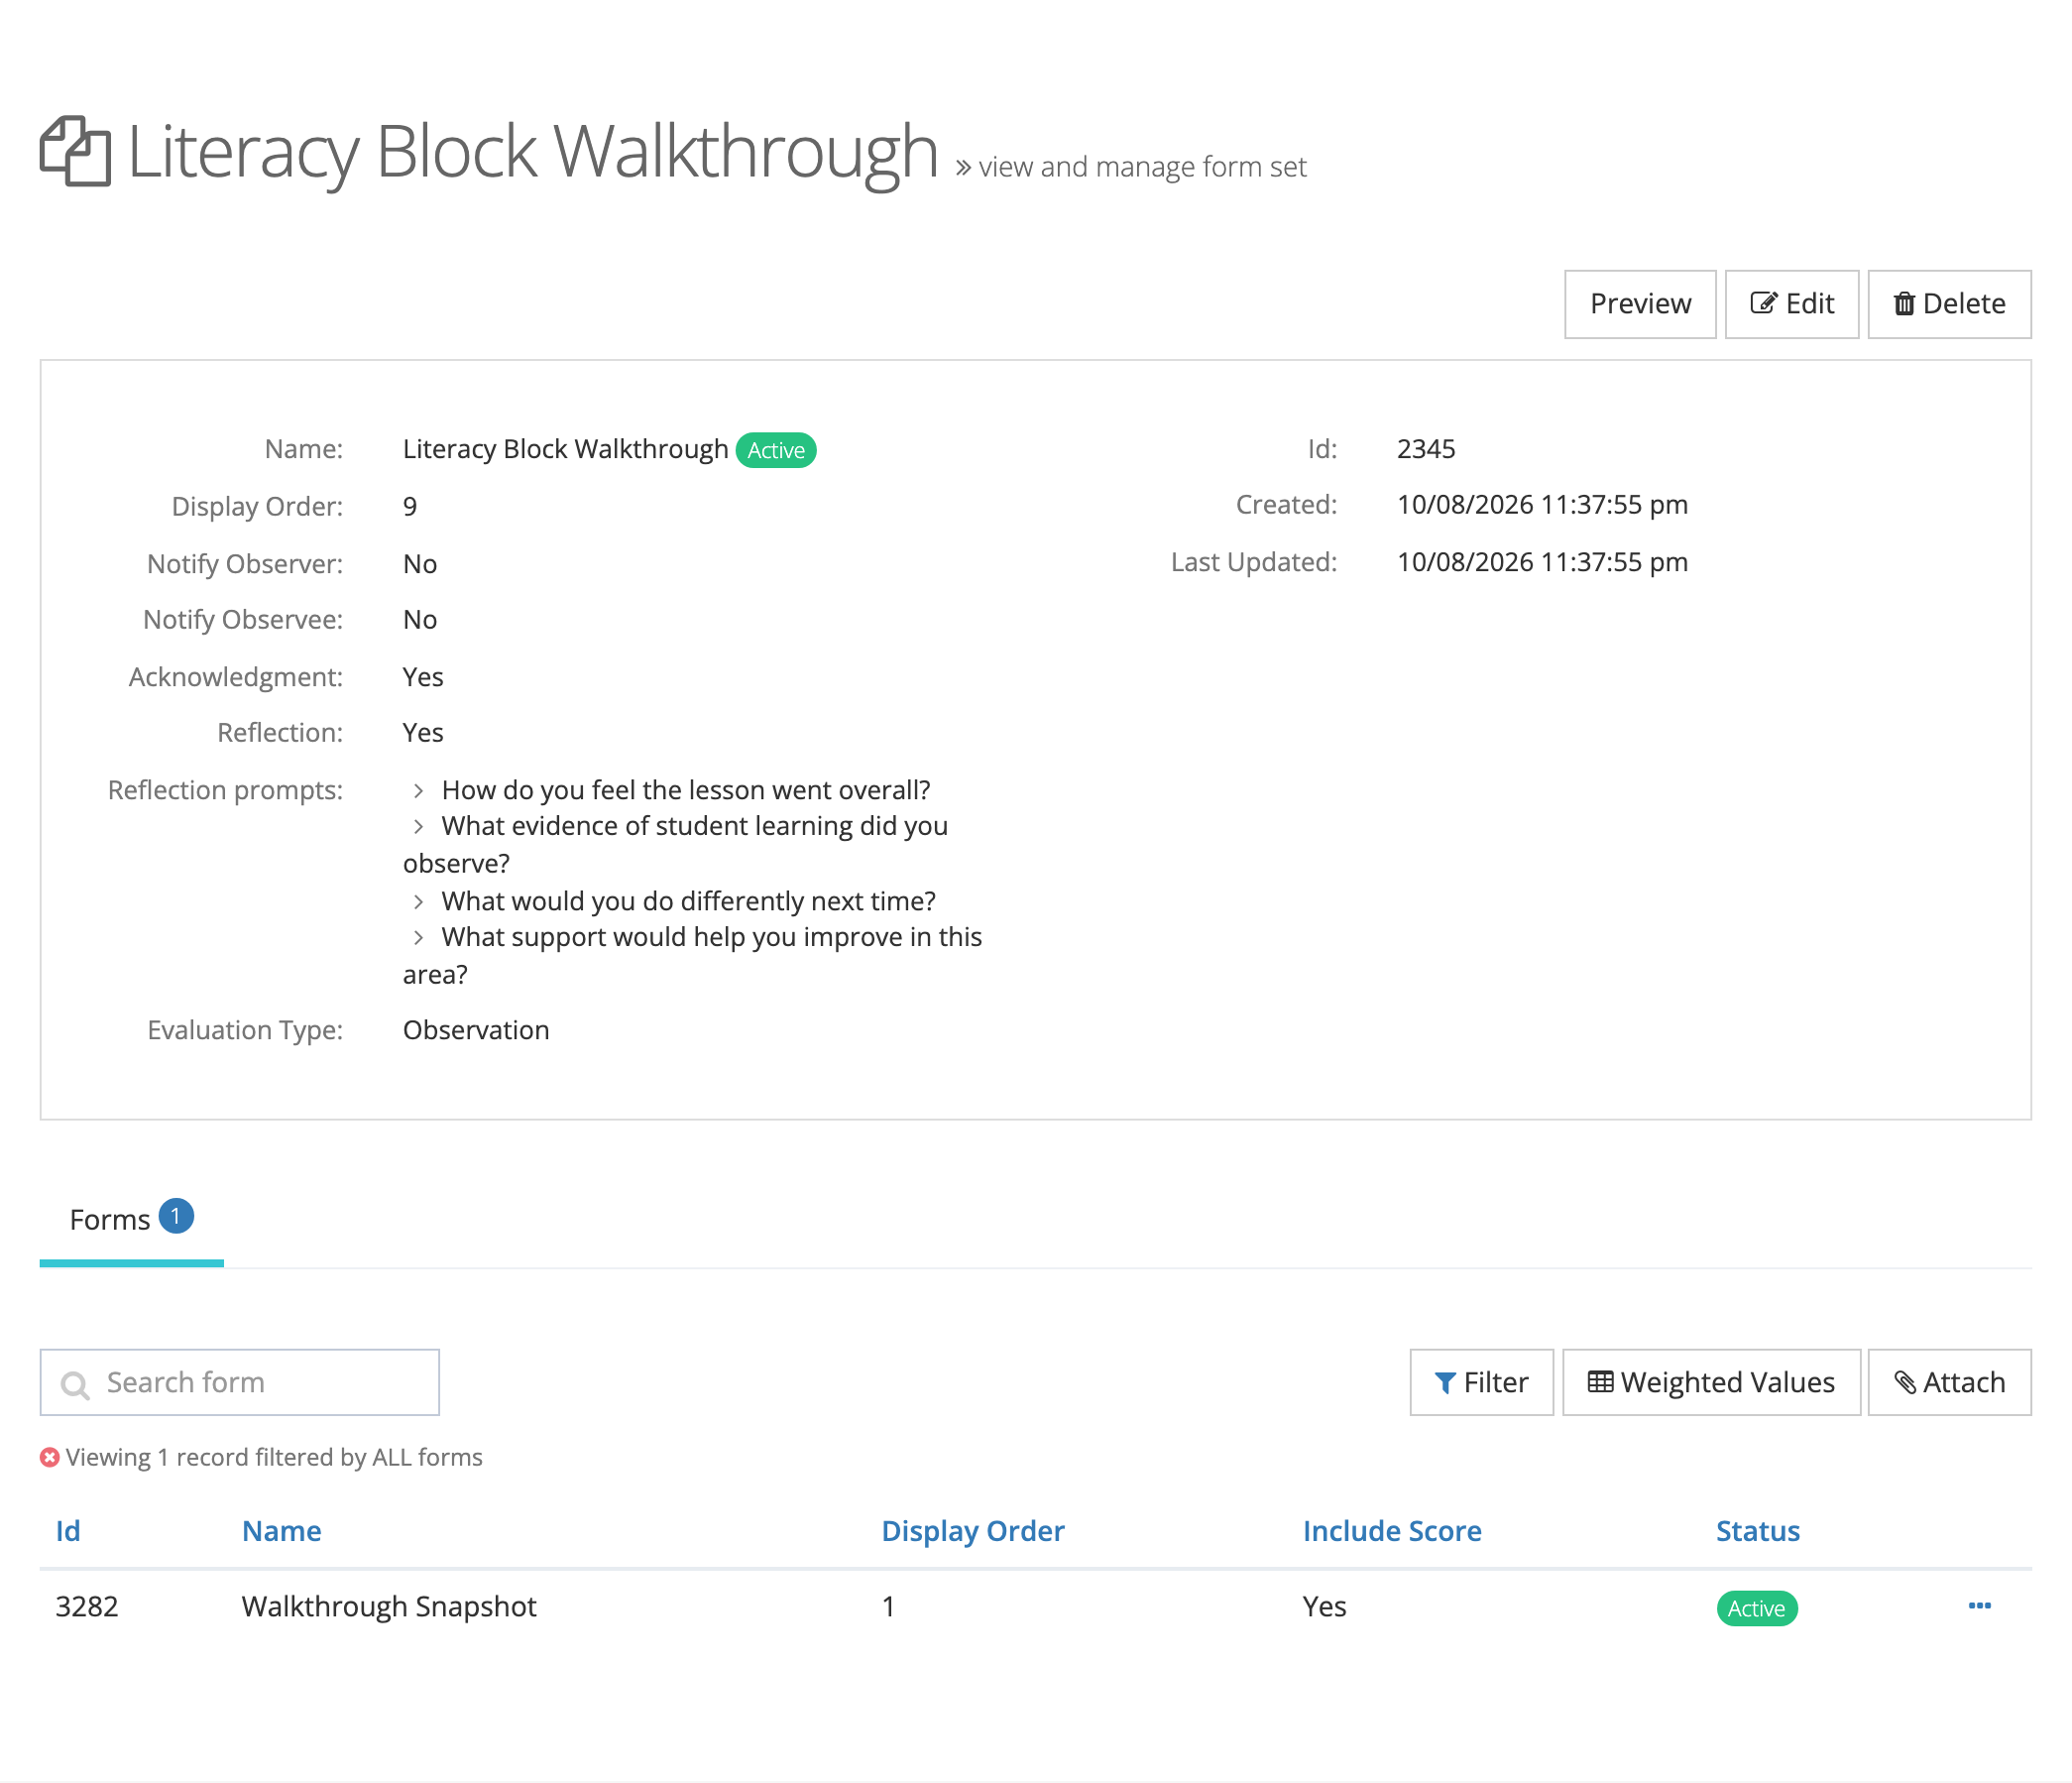This screenshot has height=1783, width=2072.
Task: Click the form set icon beside the title
Action: [75, 152]
